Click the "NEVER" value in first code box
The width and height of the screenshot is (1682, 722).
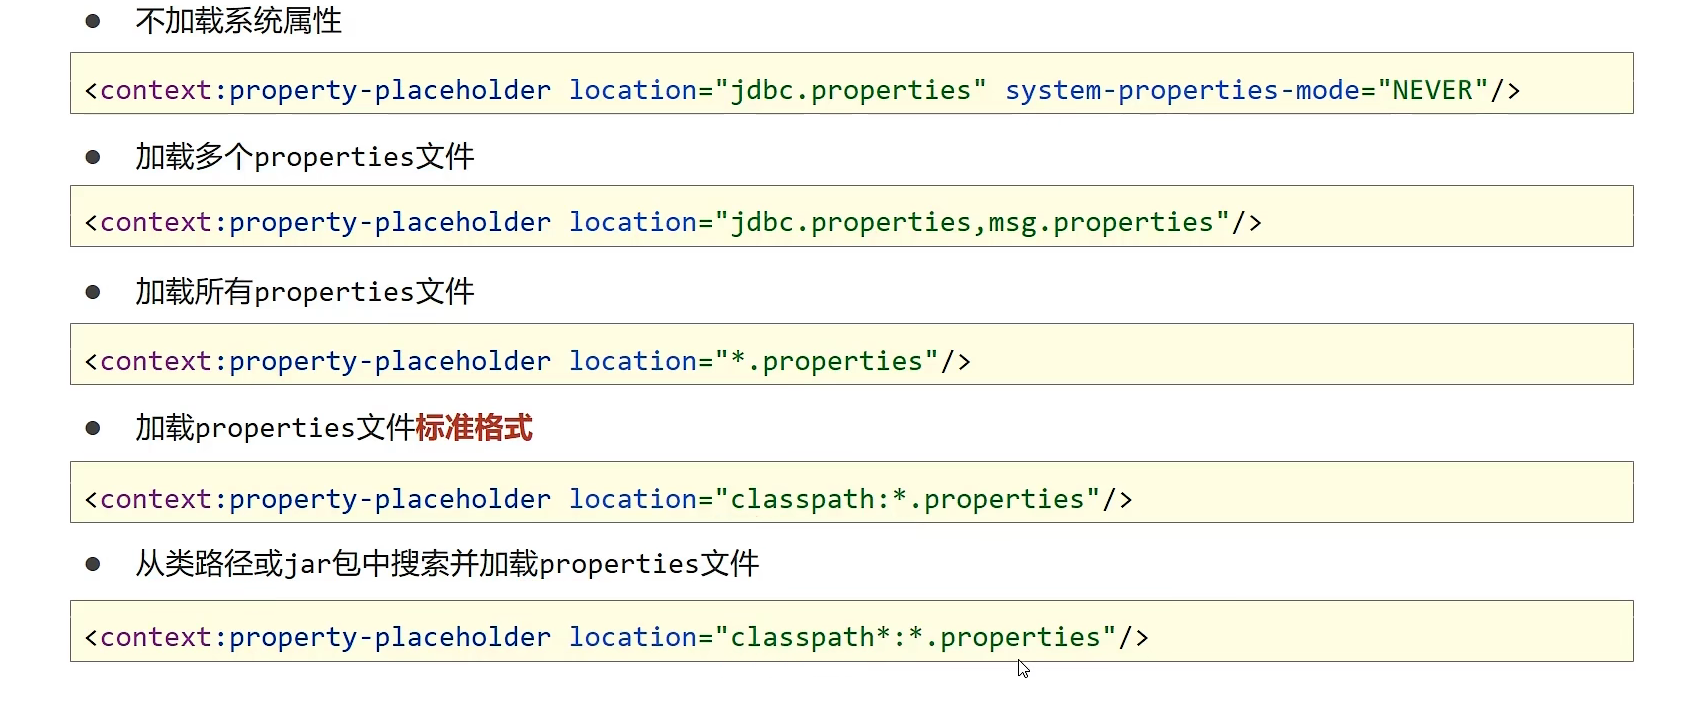[1432, 90]
